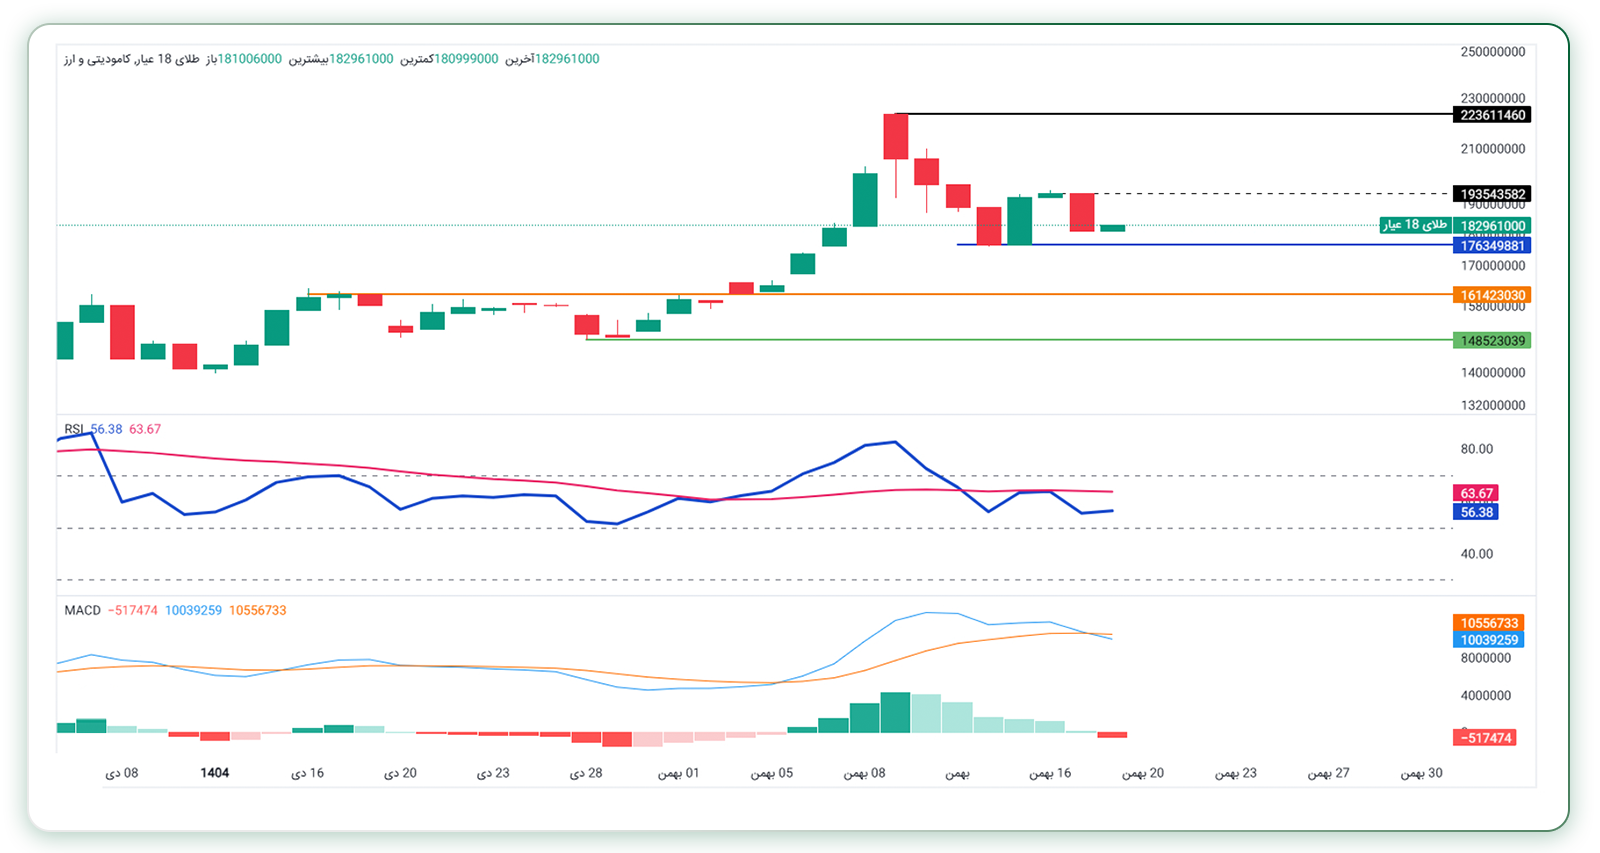
Task: Click the tallest red candle at the peak
Action: tap(895, 137)
